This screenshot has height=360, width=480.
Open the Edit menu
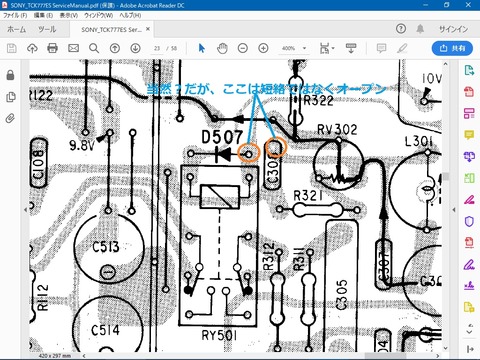43,15
